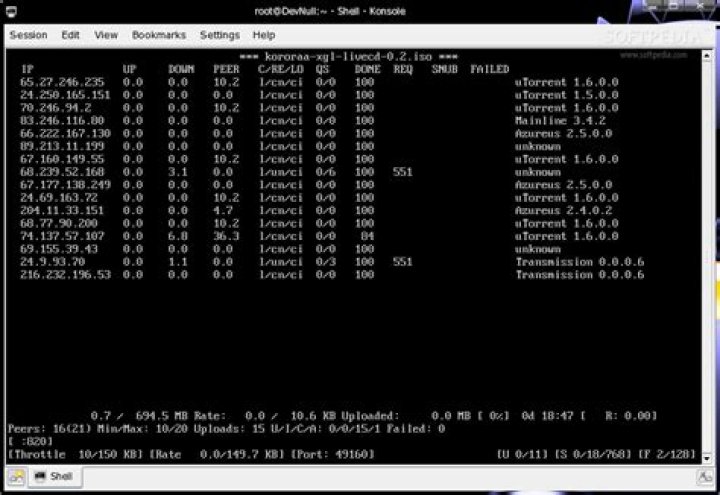This screenshot has height=495, width=720.
Task: Click the peer IP 24.250.165.151
Action: point(65,95)
